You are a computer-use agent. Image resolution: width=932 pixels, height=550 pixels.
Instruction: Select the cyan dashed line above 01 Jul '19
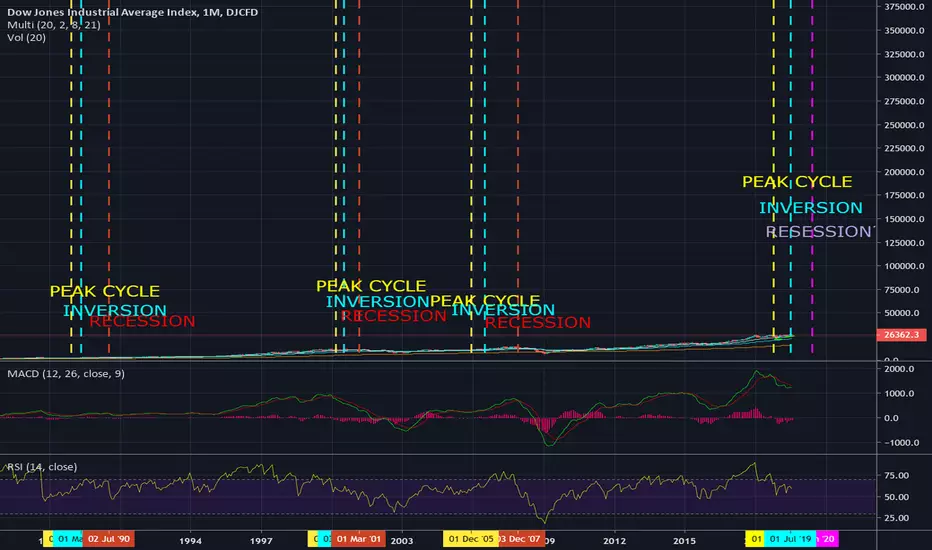791,177
